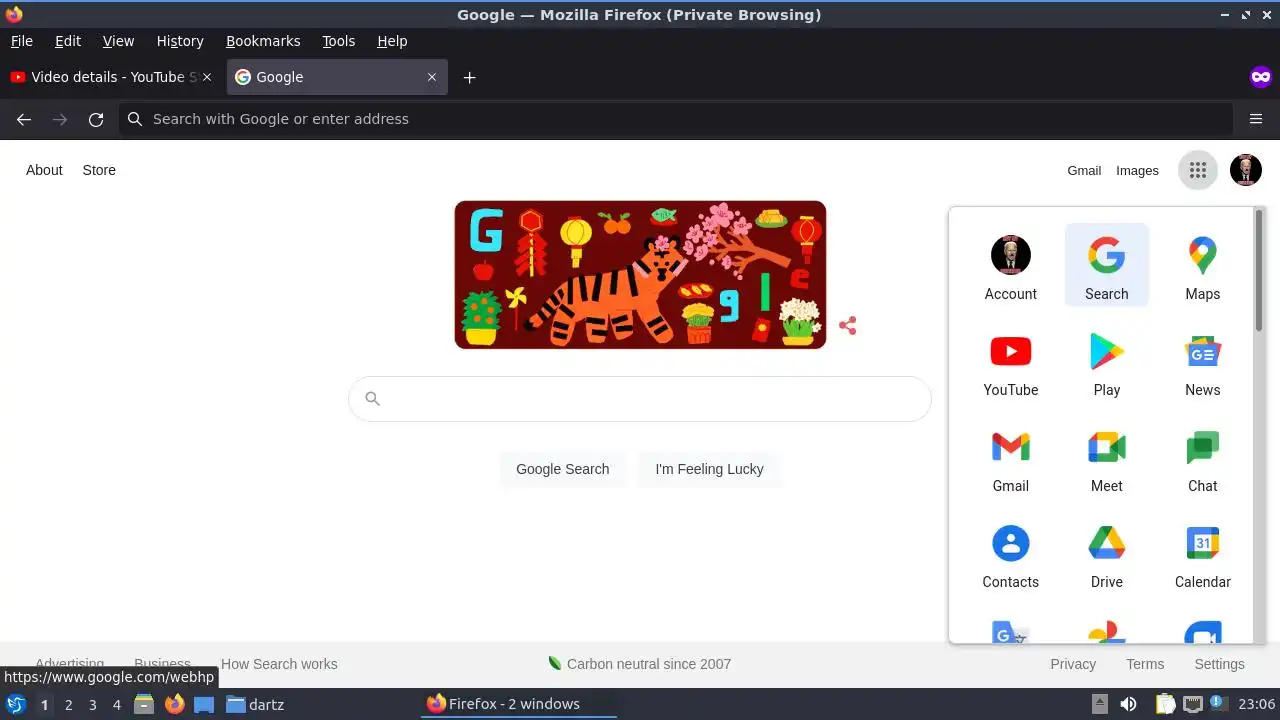Focus the Google search input field
The width and height of the screenshot is (1280, 720).
pos(640,399)
